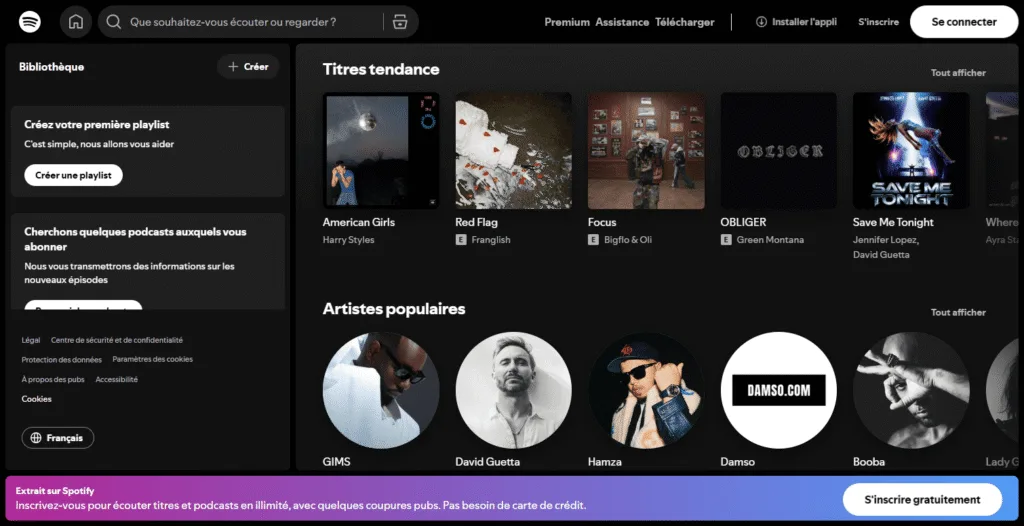
Task: Click the Créer button in Bibliothèque
Action: [x=248, y=67]
